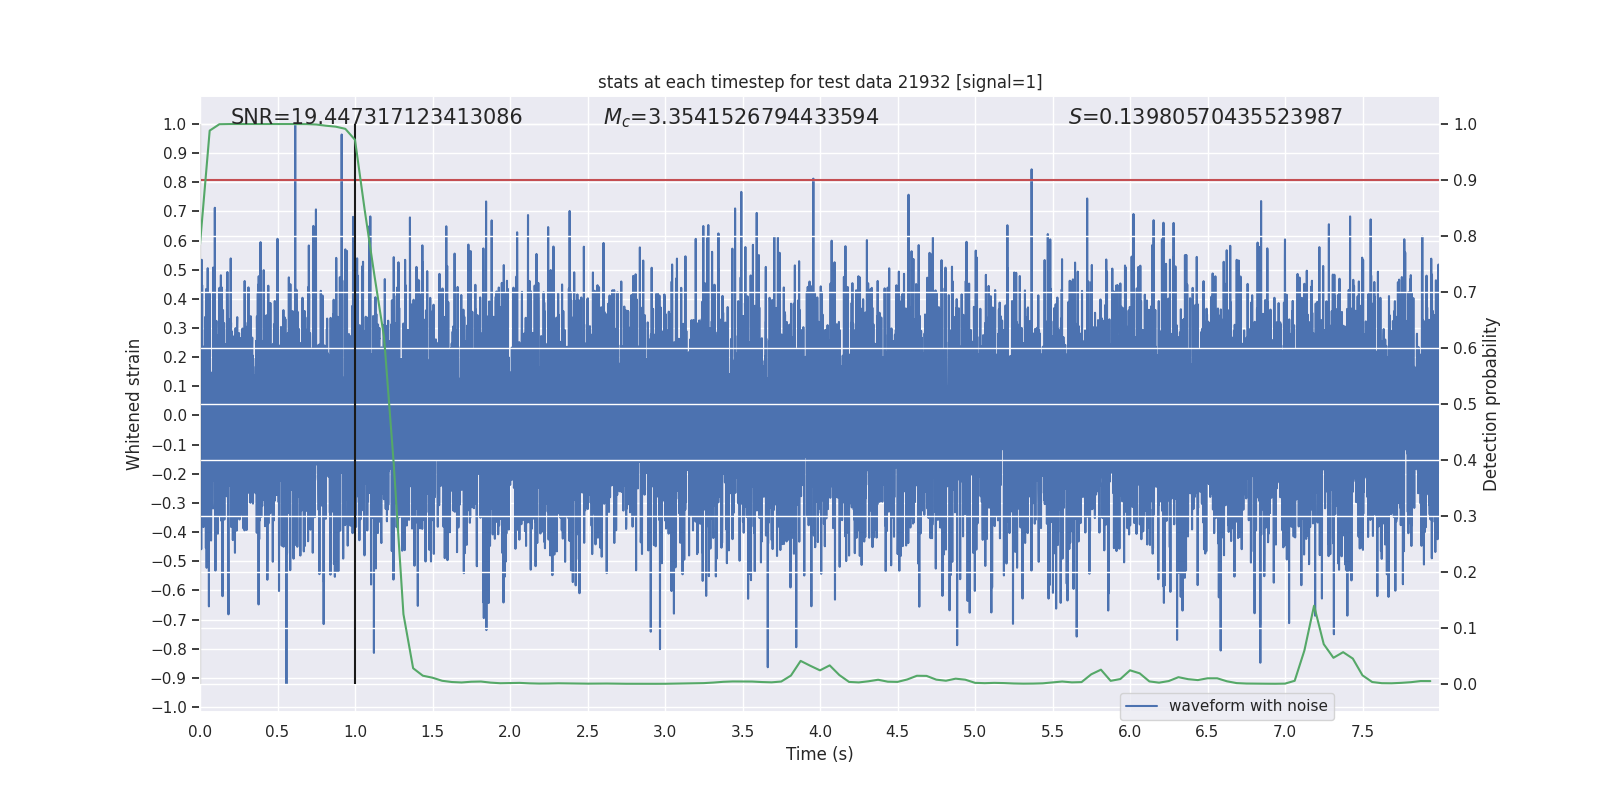Click the "waveform with noise" legend label
The width and height of the screenshot is (1600, 800).
[x=1248, y=706]
